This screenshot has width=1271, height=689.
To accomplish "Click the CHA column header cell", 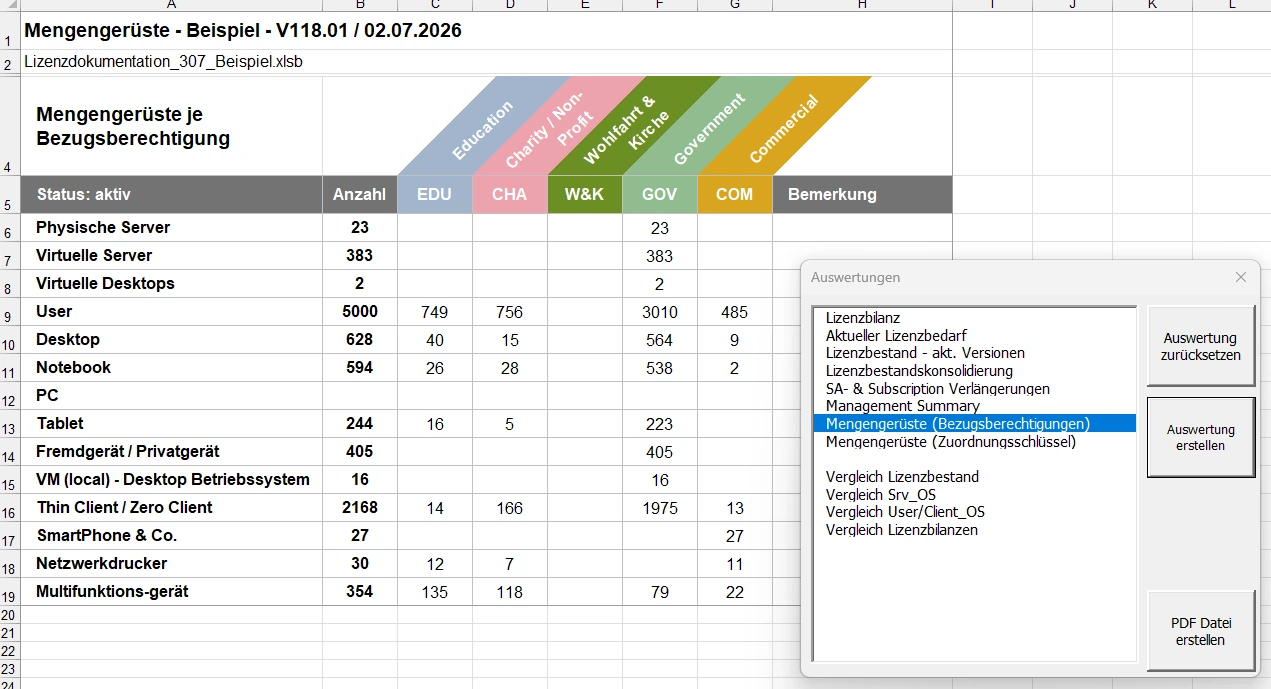I will [x=510, y=194].
